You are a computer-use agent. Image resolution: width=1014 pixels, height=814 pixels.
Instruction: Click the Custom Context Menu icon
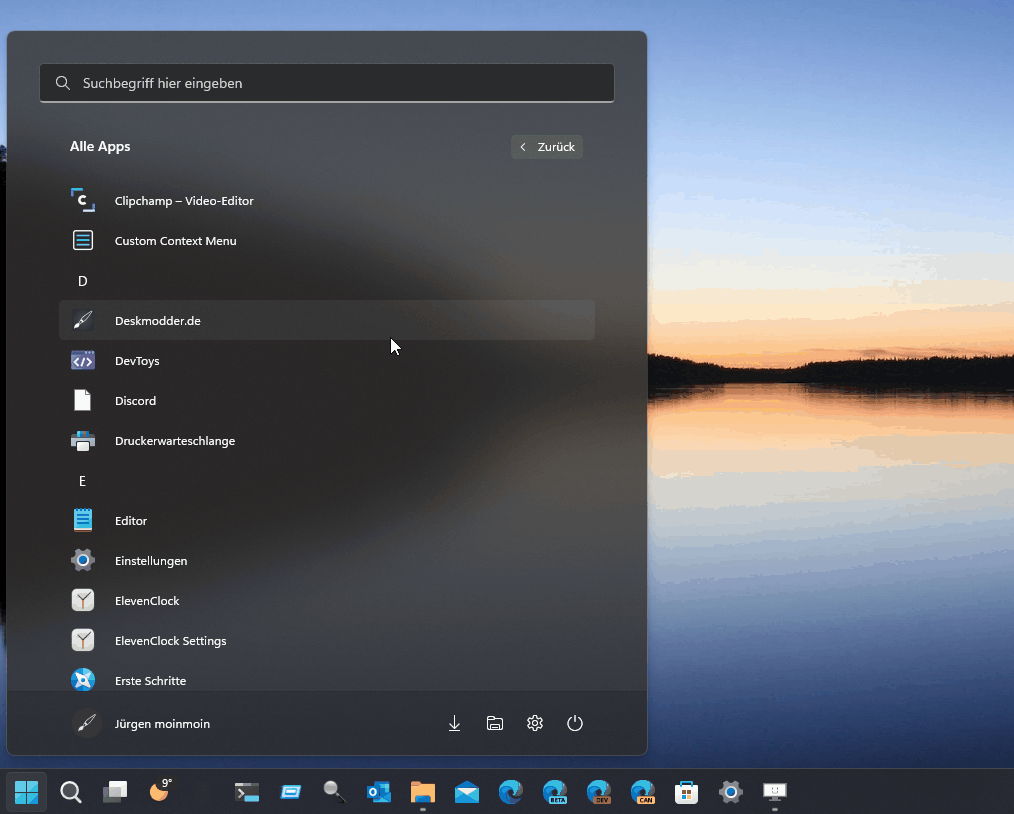point(83,241)
